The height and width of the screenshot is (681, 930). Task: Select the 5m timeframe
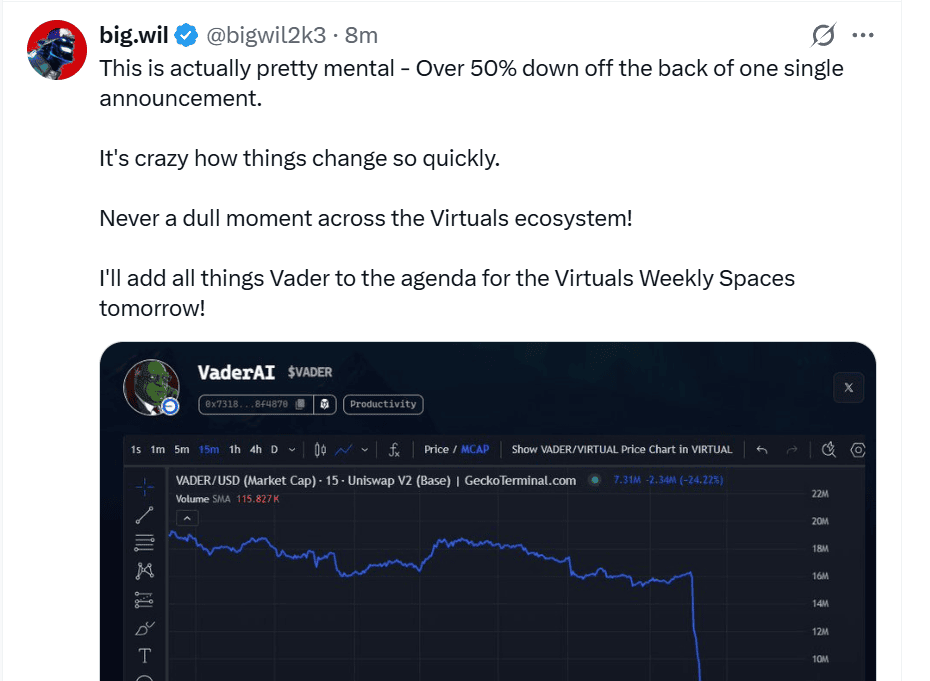[181, 450]
